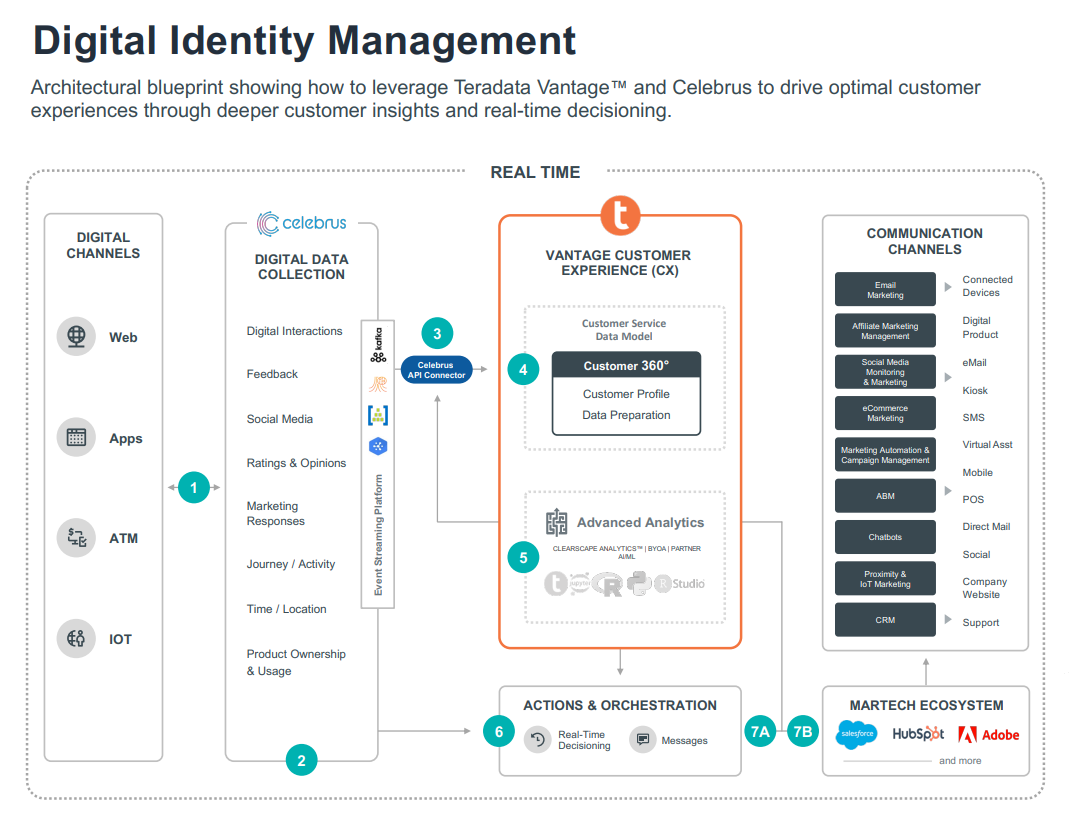Select the Chatbots box

click(885, 537)
